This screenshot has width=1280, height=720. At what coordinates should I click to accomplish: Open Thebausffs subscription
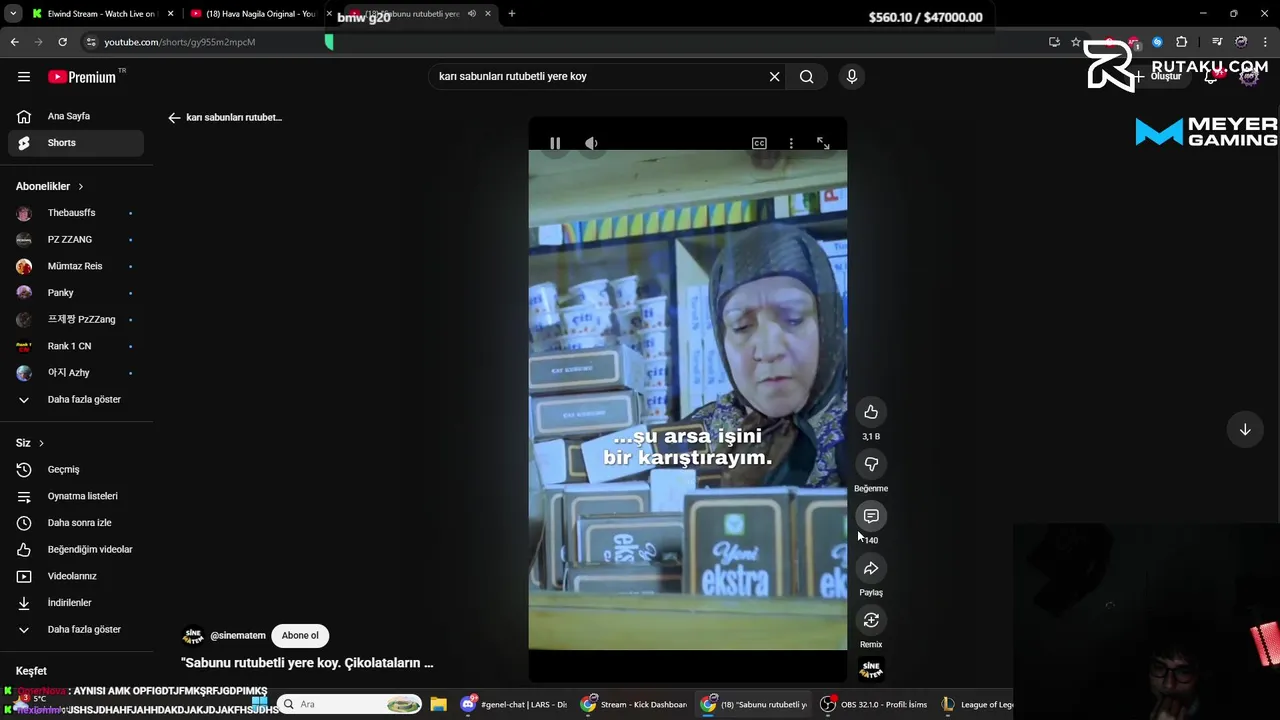click(76, 213)
